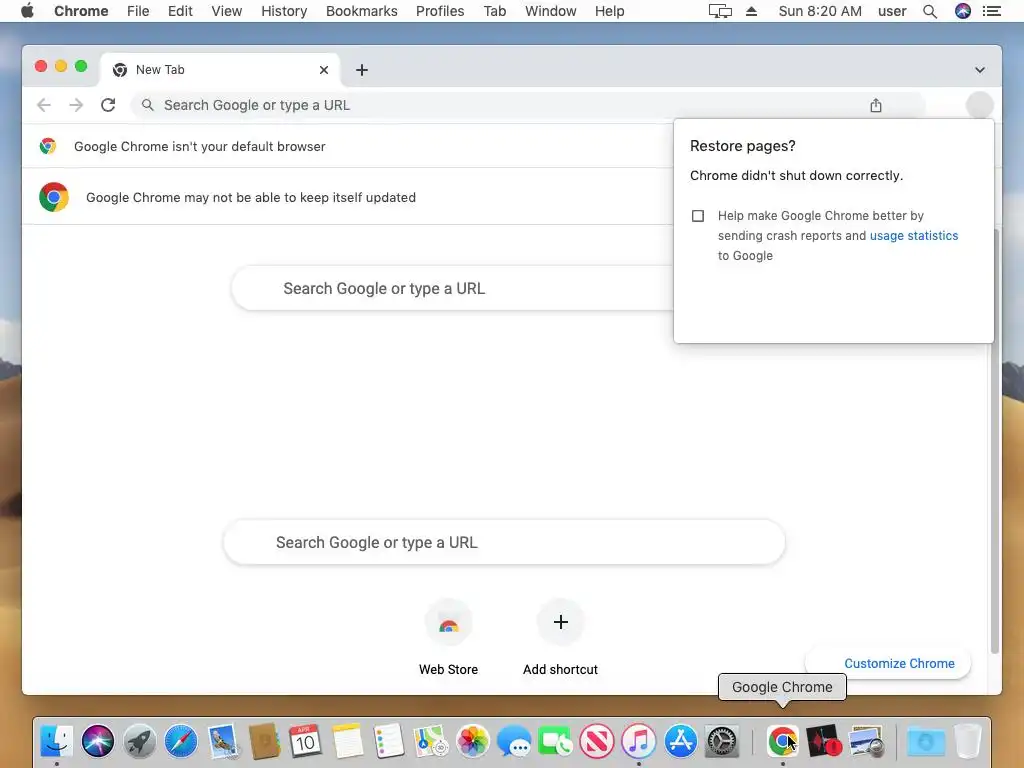Open the History menu

pyautogui.click(x=284, y=11)
